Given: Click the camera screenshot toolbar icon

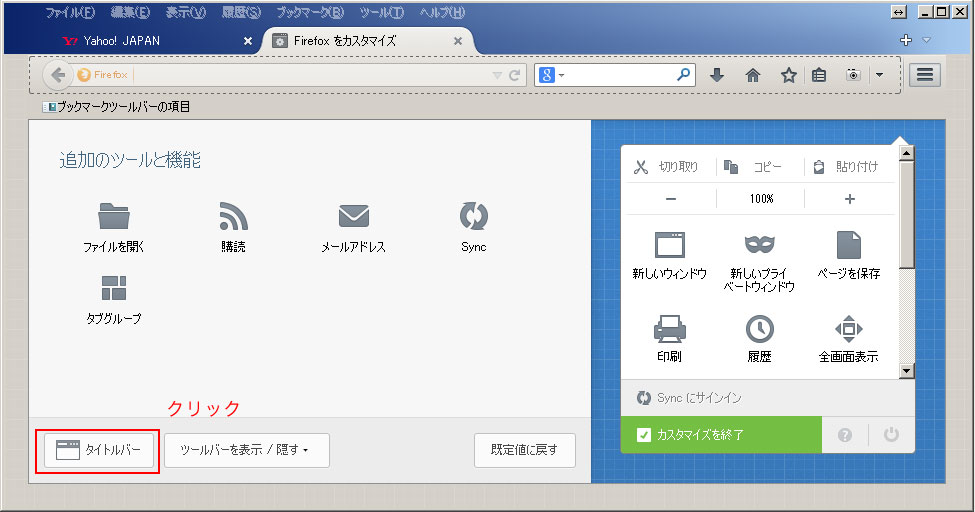Looking at the screenshot, I should (x=853, y=75).
